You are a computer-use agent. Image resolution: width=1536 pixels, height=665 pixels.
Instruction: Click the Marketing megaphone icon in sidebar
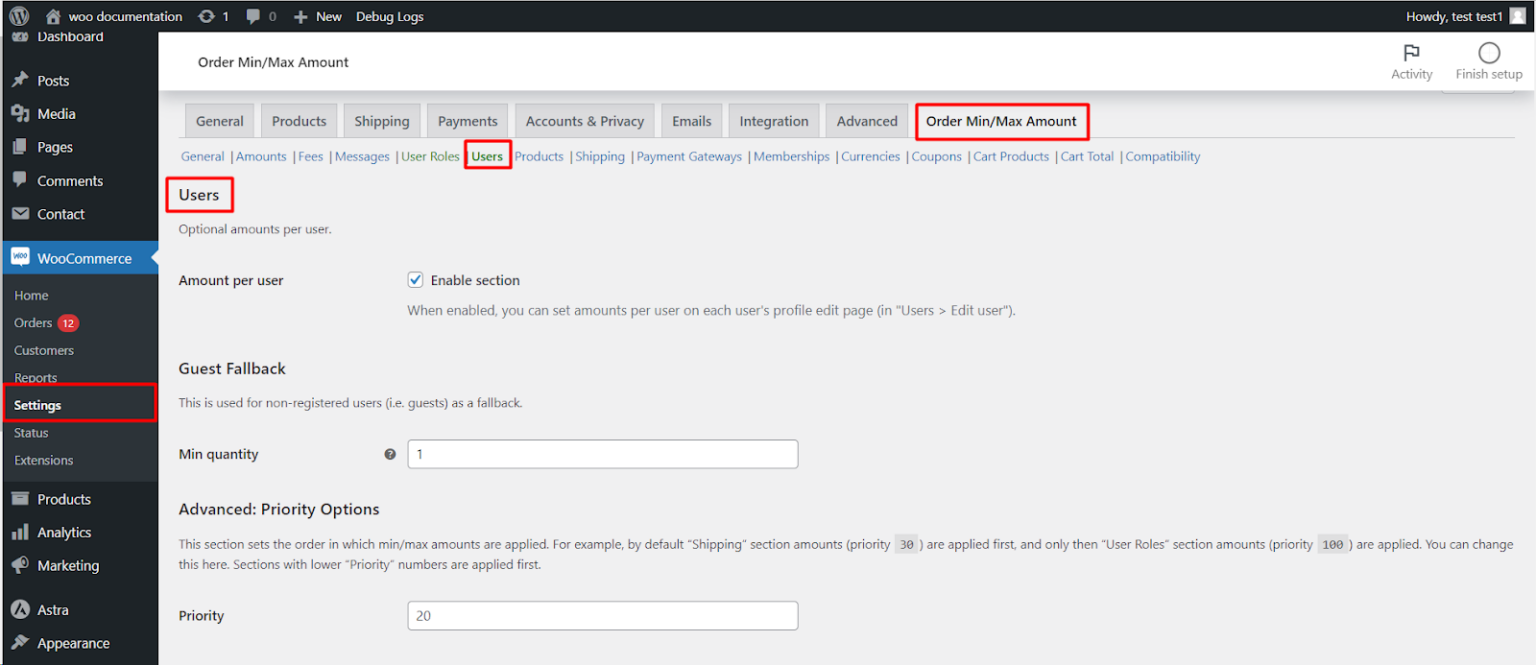click(x=20, y=565)
